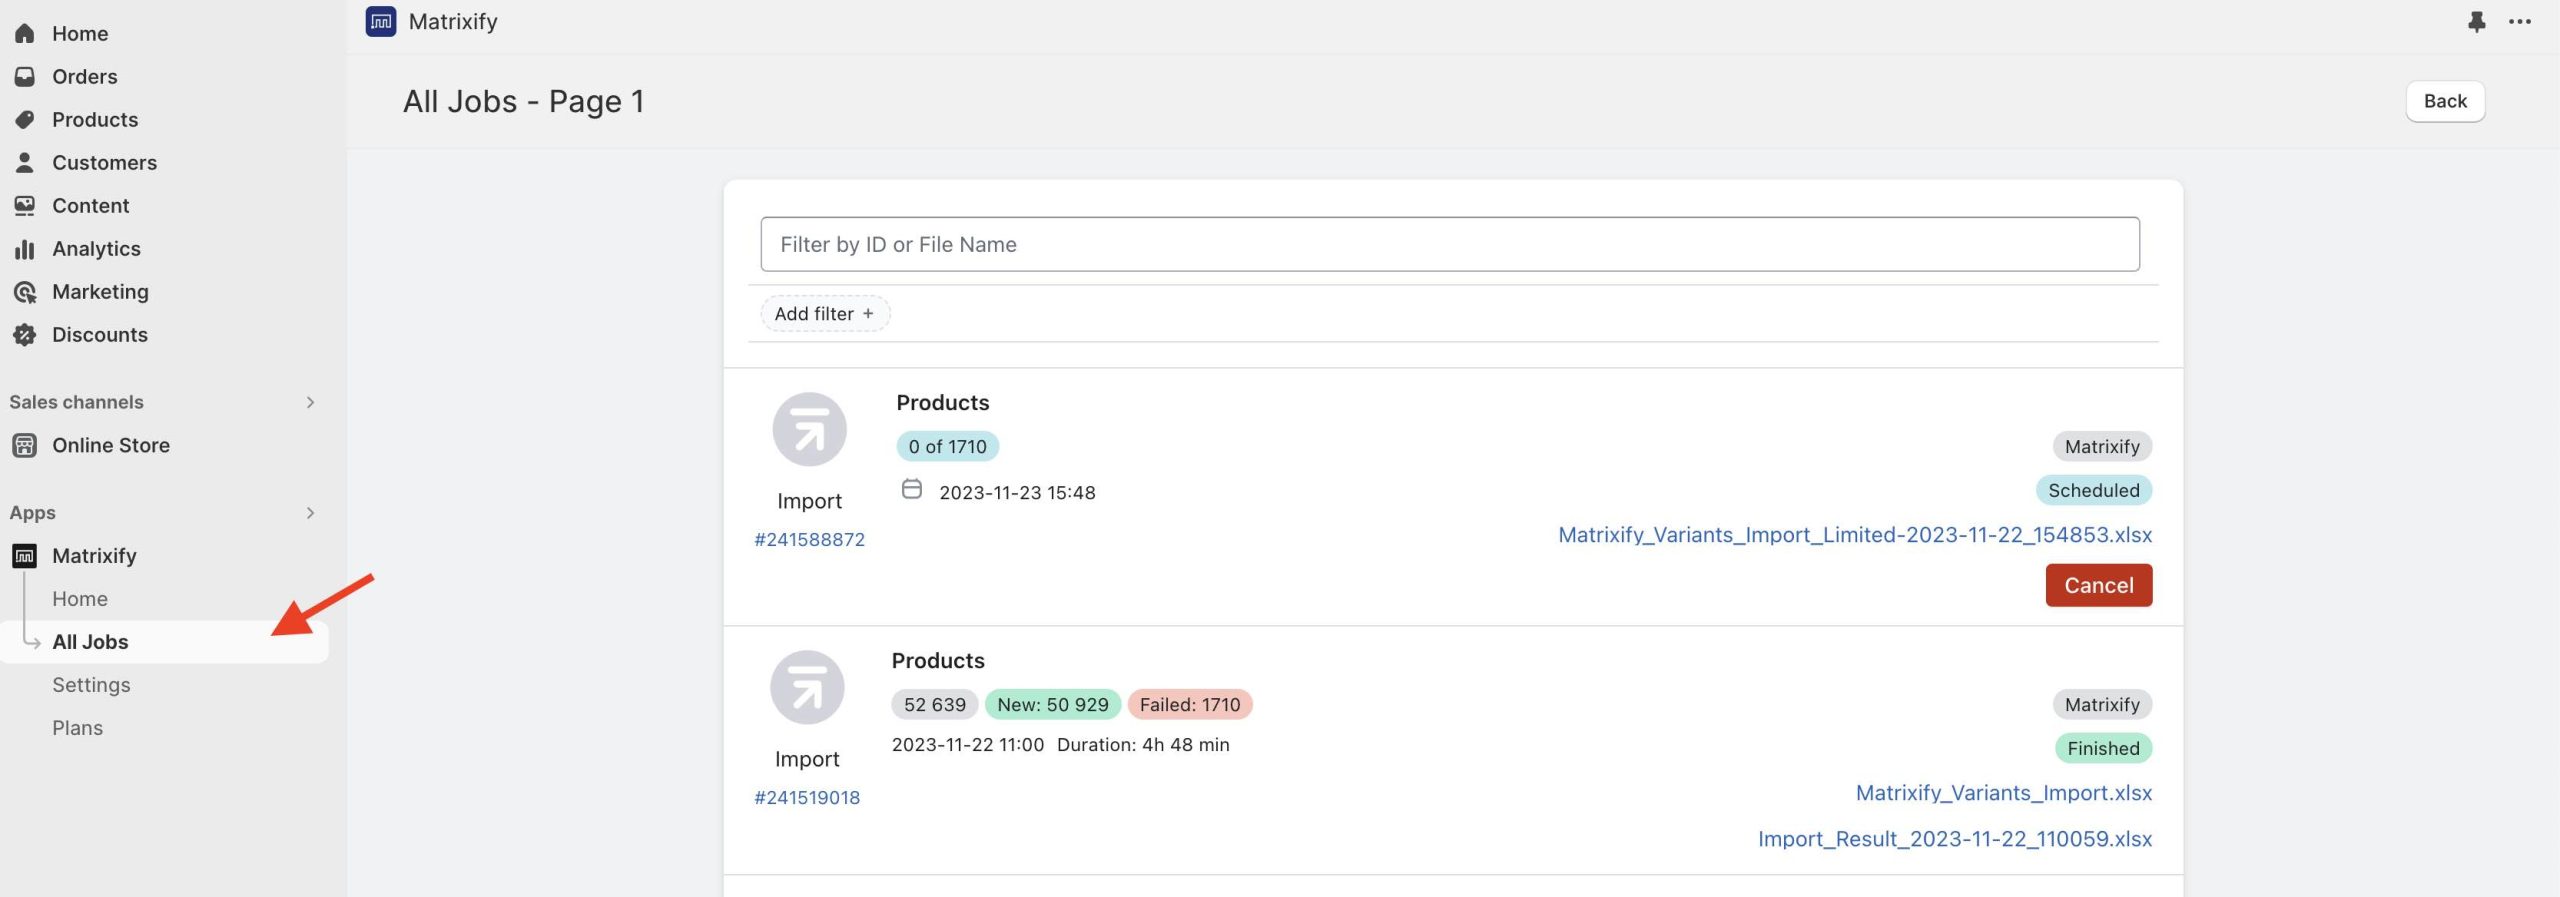
Task: Click the Orders inbox icon
Action: (x=25, y=76)
